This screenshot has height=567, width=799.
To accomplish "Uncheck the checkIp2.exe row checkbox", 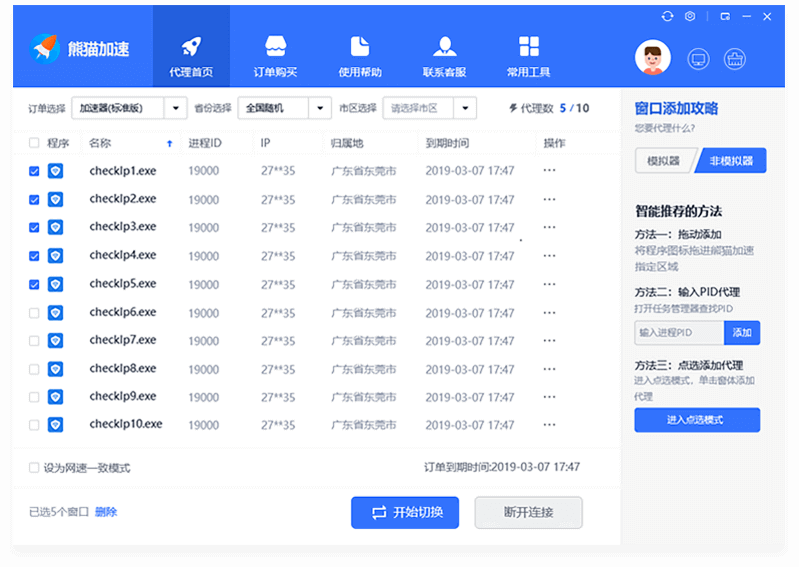I will [34, 199].
